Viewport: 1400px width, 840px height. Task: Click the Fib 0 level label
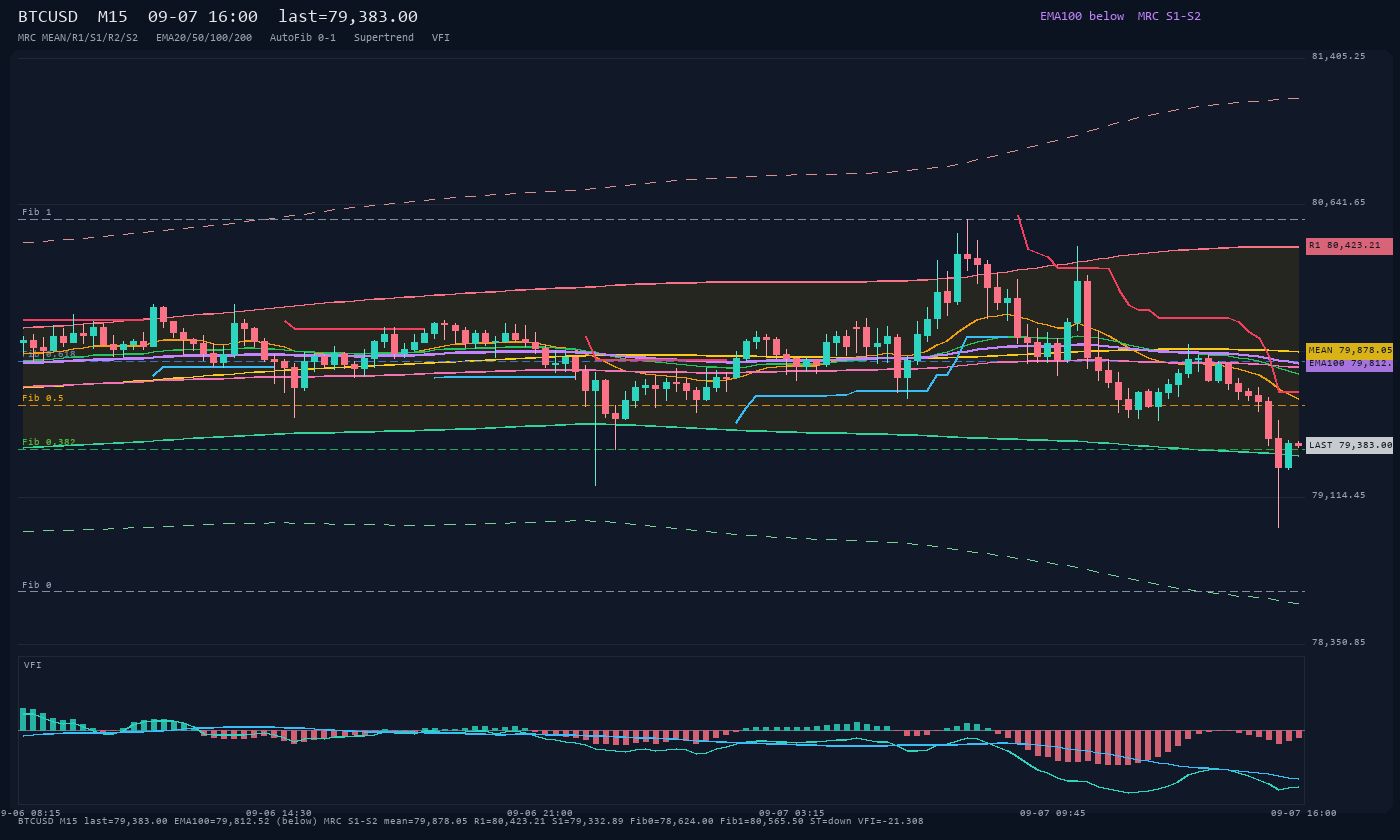point(37,585)
